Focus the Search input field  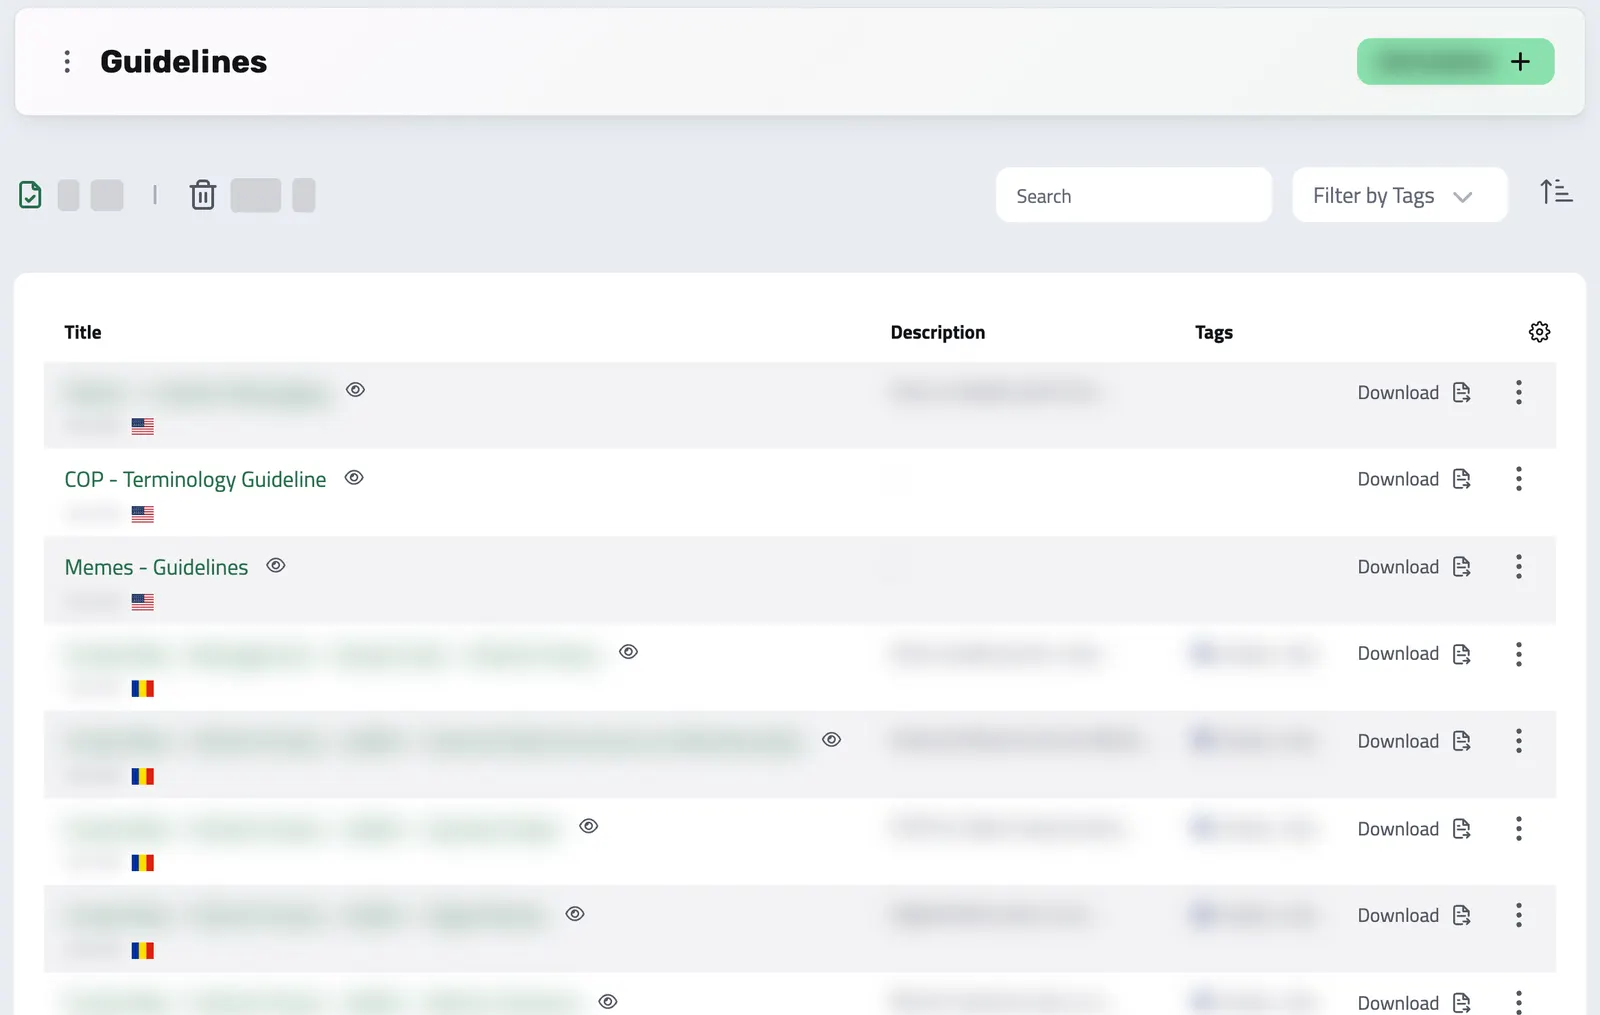pos(1133,195)
